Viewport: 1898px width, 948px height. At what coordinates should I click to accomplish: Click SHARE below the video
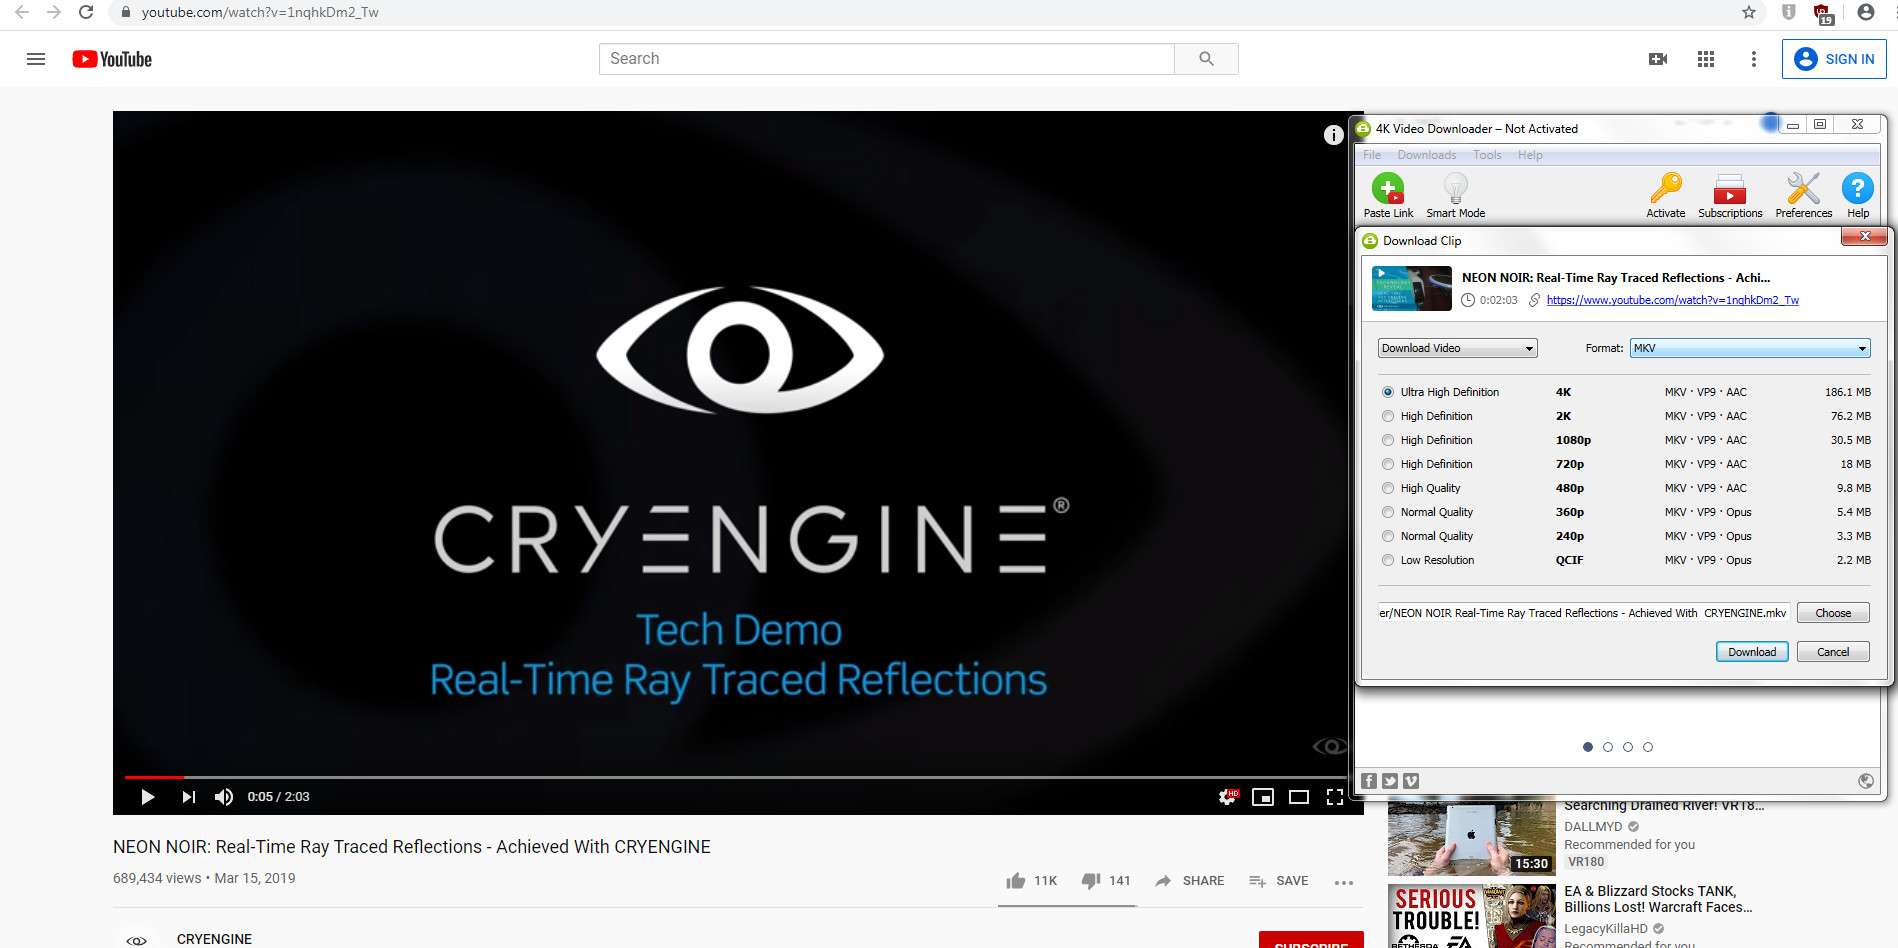(x=1190, y=881)
